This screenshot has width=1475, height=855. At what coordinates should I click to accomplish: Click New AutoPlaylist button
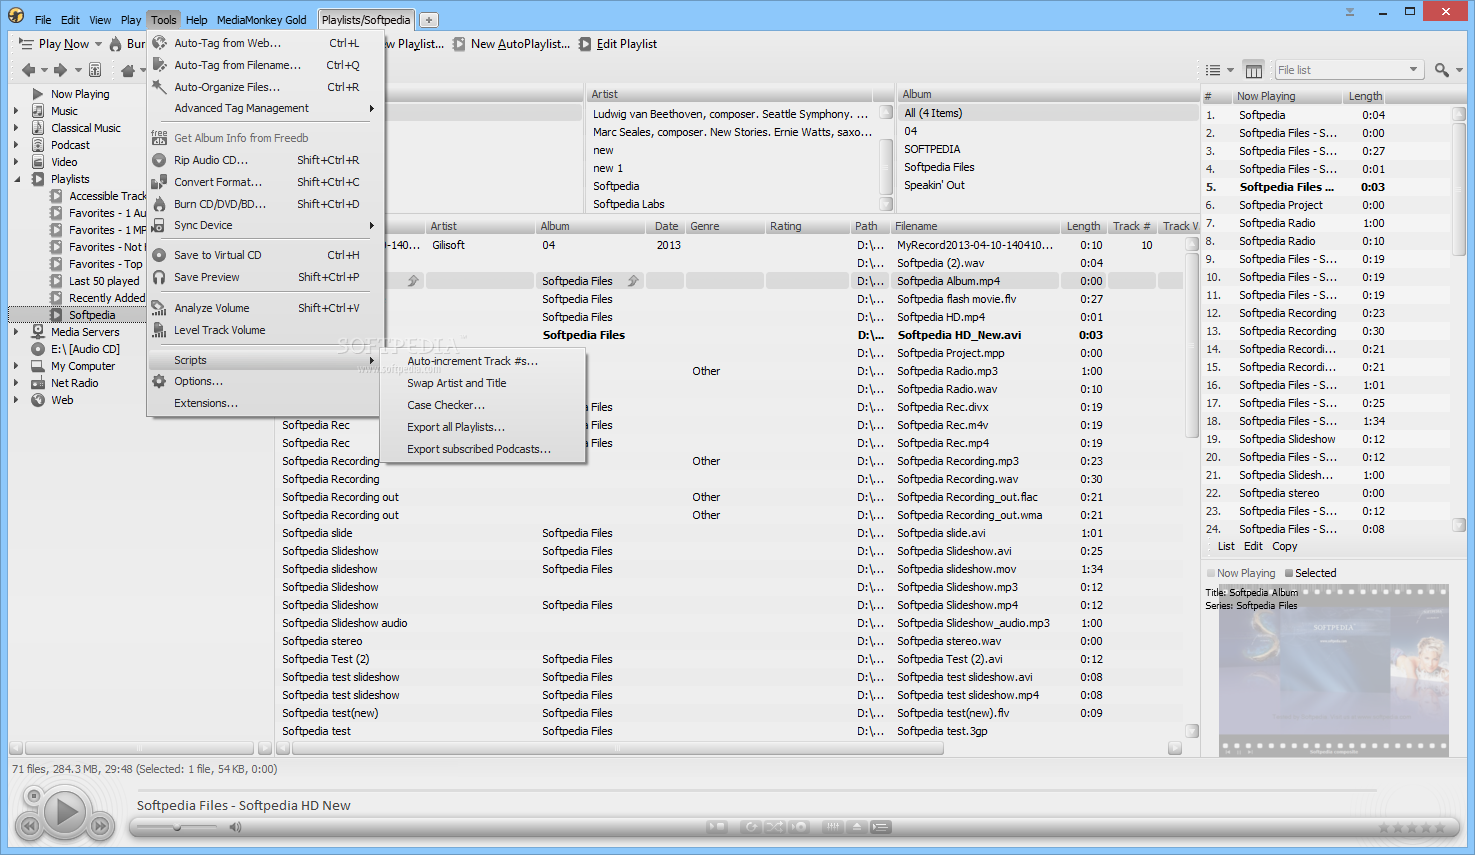pos(511,44)
